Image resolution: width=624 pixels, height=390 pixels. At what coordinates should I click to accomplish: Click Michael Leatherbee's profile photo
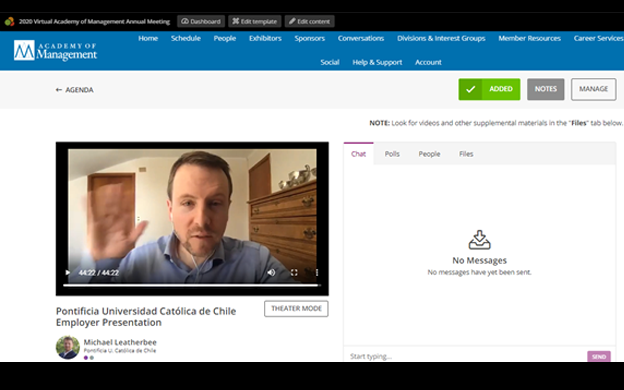[x=68, y=347]
